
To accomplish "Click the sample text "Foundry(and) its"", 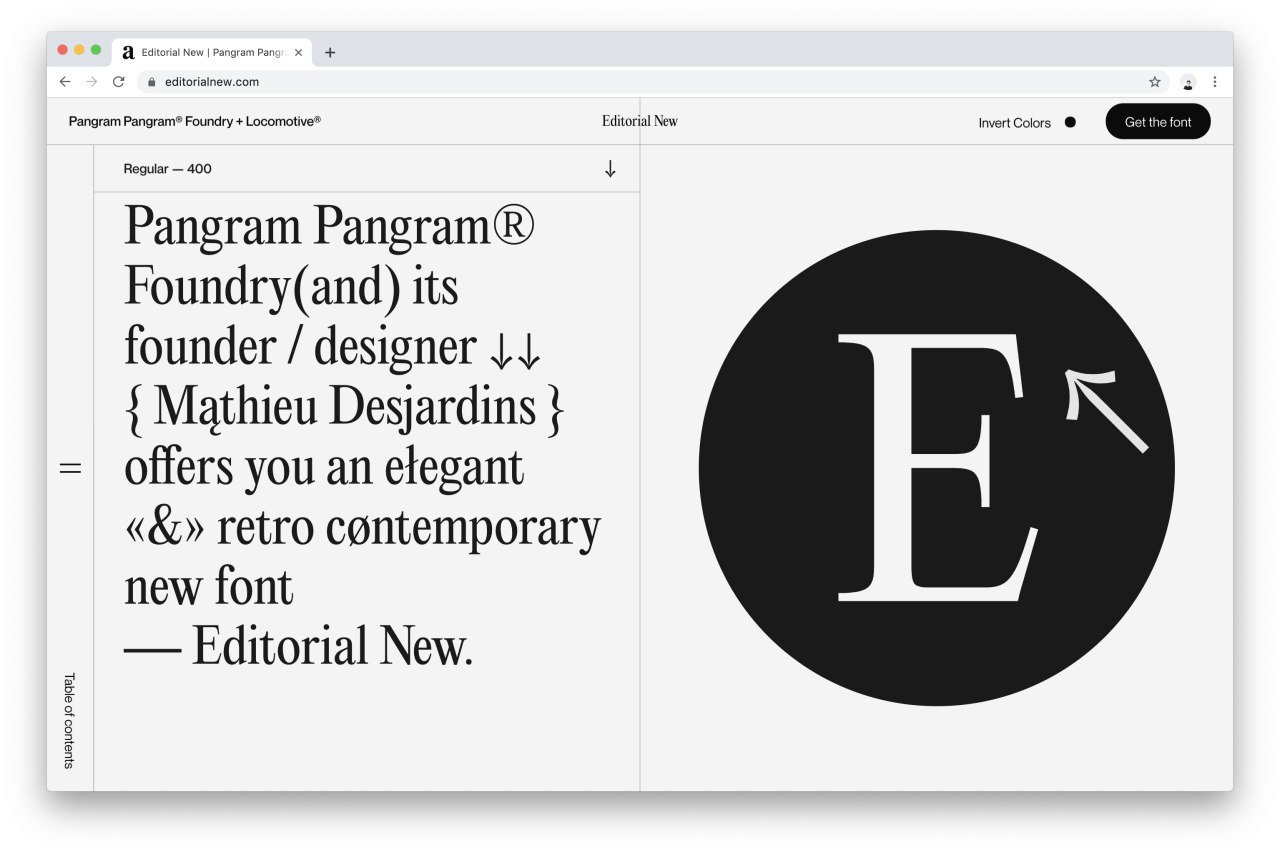I will [291, 288].
